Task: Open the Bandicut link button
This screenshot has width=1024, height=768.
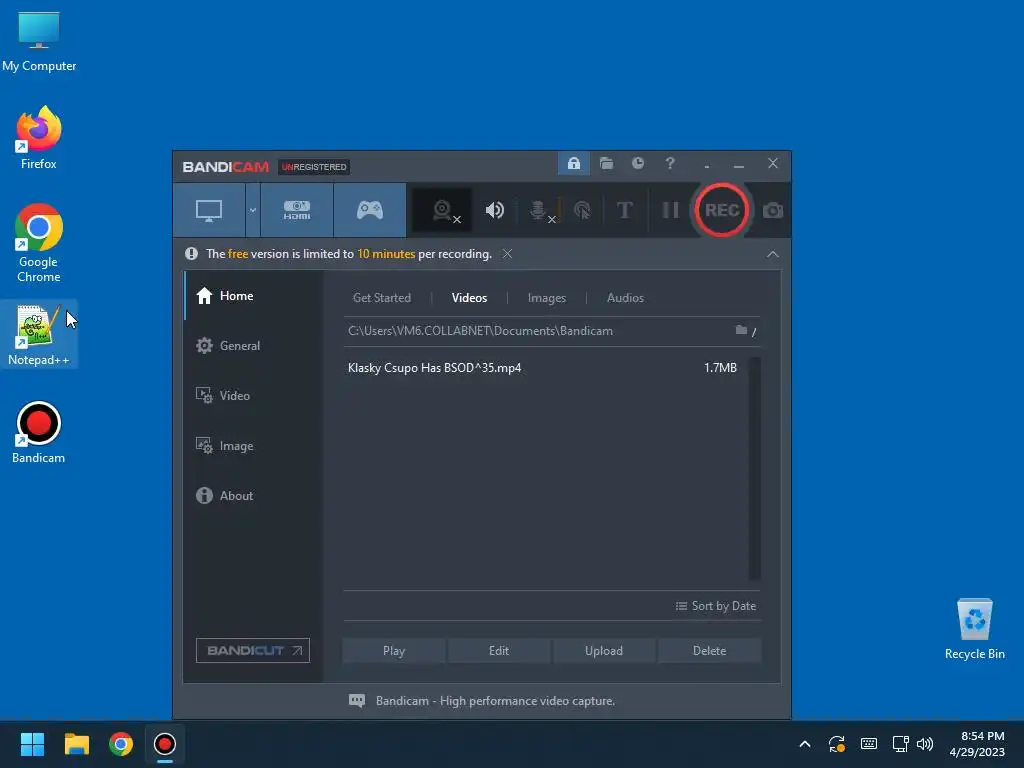Action: [253, 650]
